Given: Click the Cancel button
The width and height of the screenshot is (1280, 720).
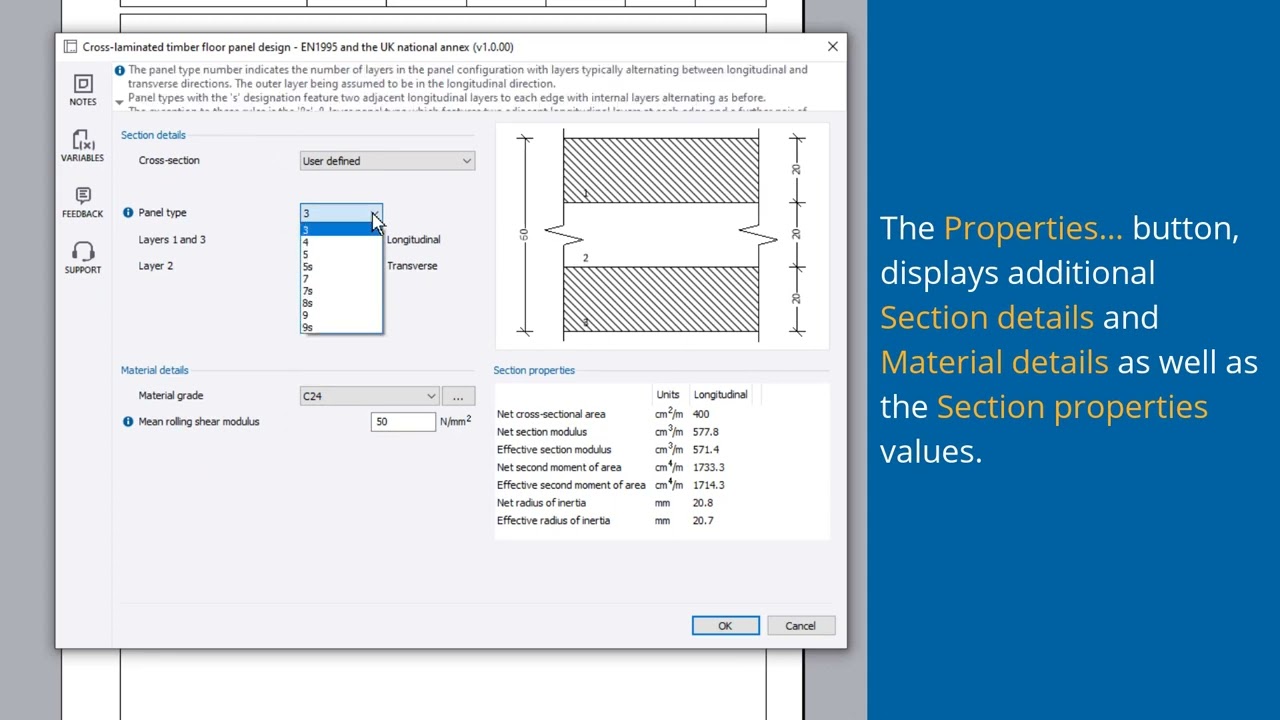Looking at the screenshot, I should [800, 626].
